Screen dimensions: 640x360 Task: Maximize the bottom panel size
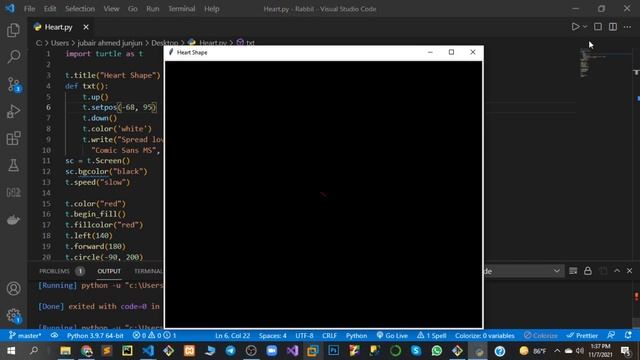click(x=617, y=271)
